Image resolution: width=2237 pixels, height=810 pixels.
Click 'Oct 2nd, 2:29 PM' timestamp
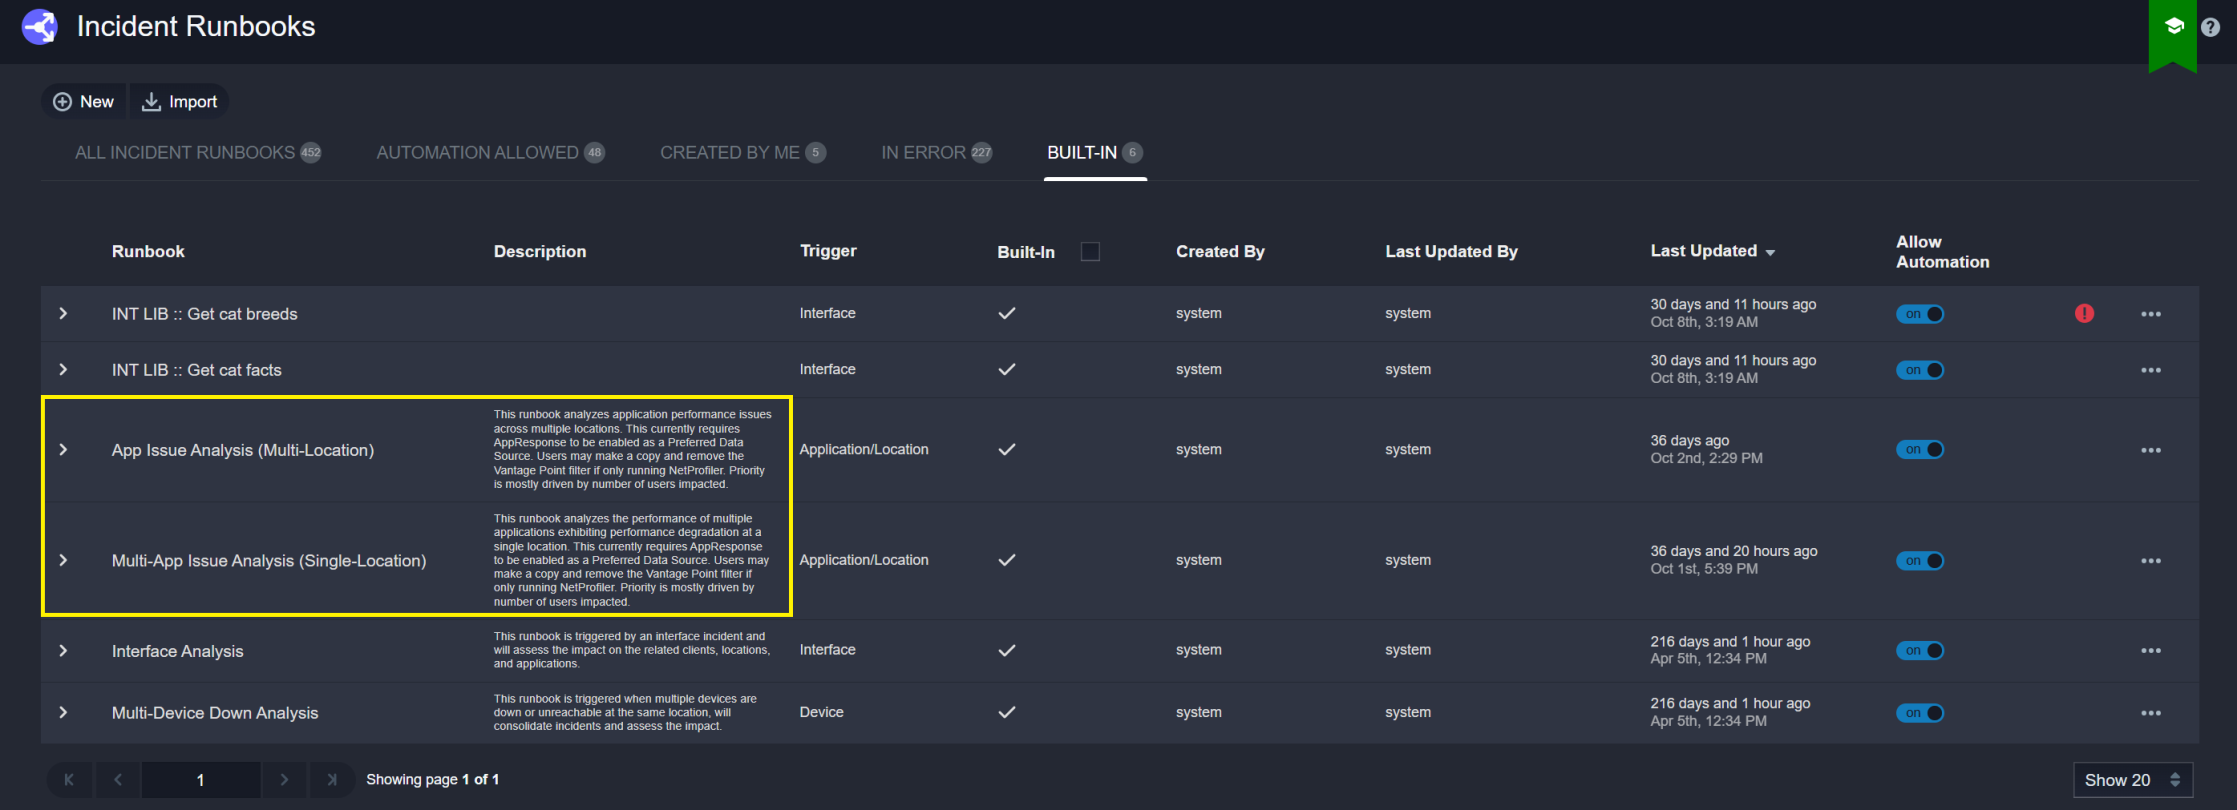pyautogui.click(x=1707, y=458)
